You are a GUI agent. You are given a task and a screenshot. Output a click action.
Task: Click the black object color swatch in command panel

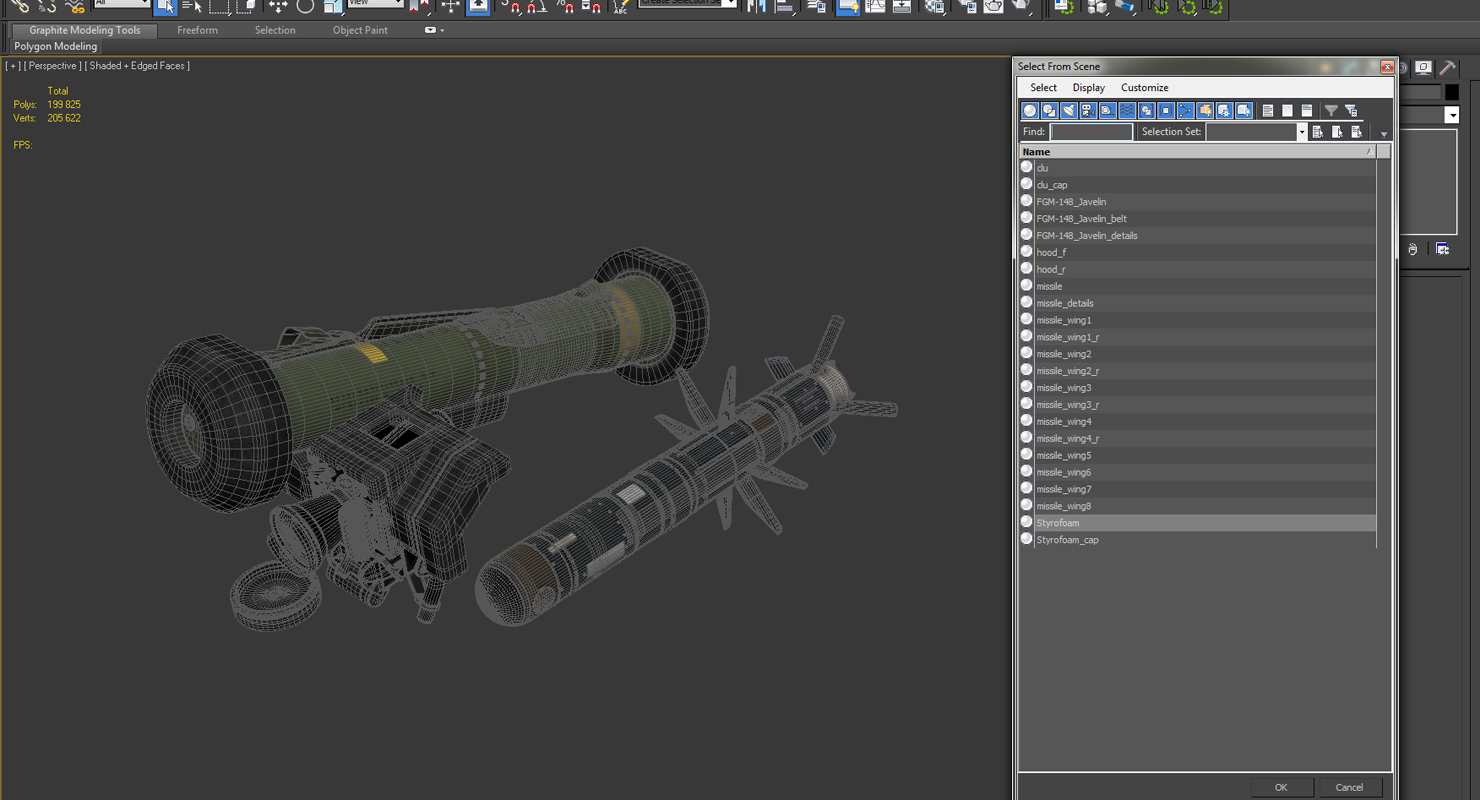point(1452,92)
